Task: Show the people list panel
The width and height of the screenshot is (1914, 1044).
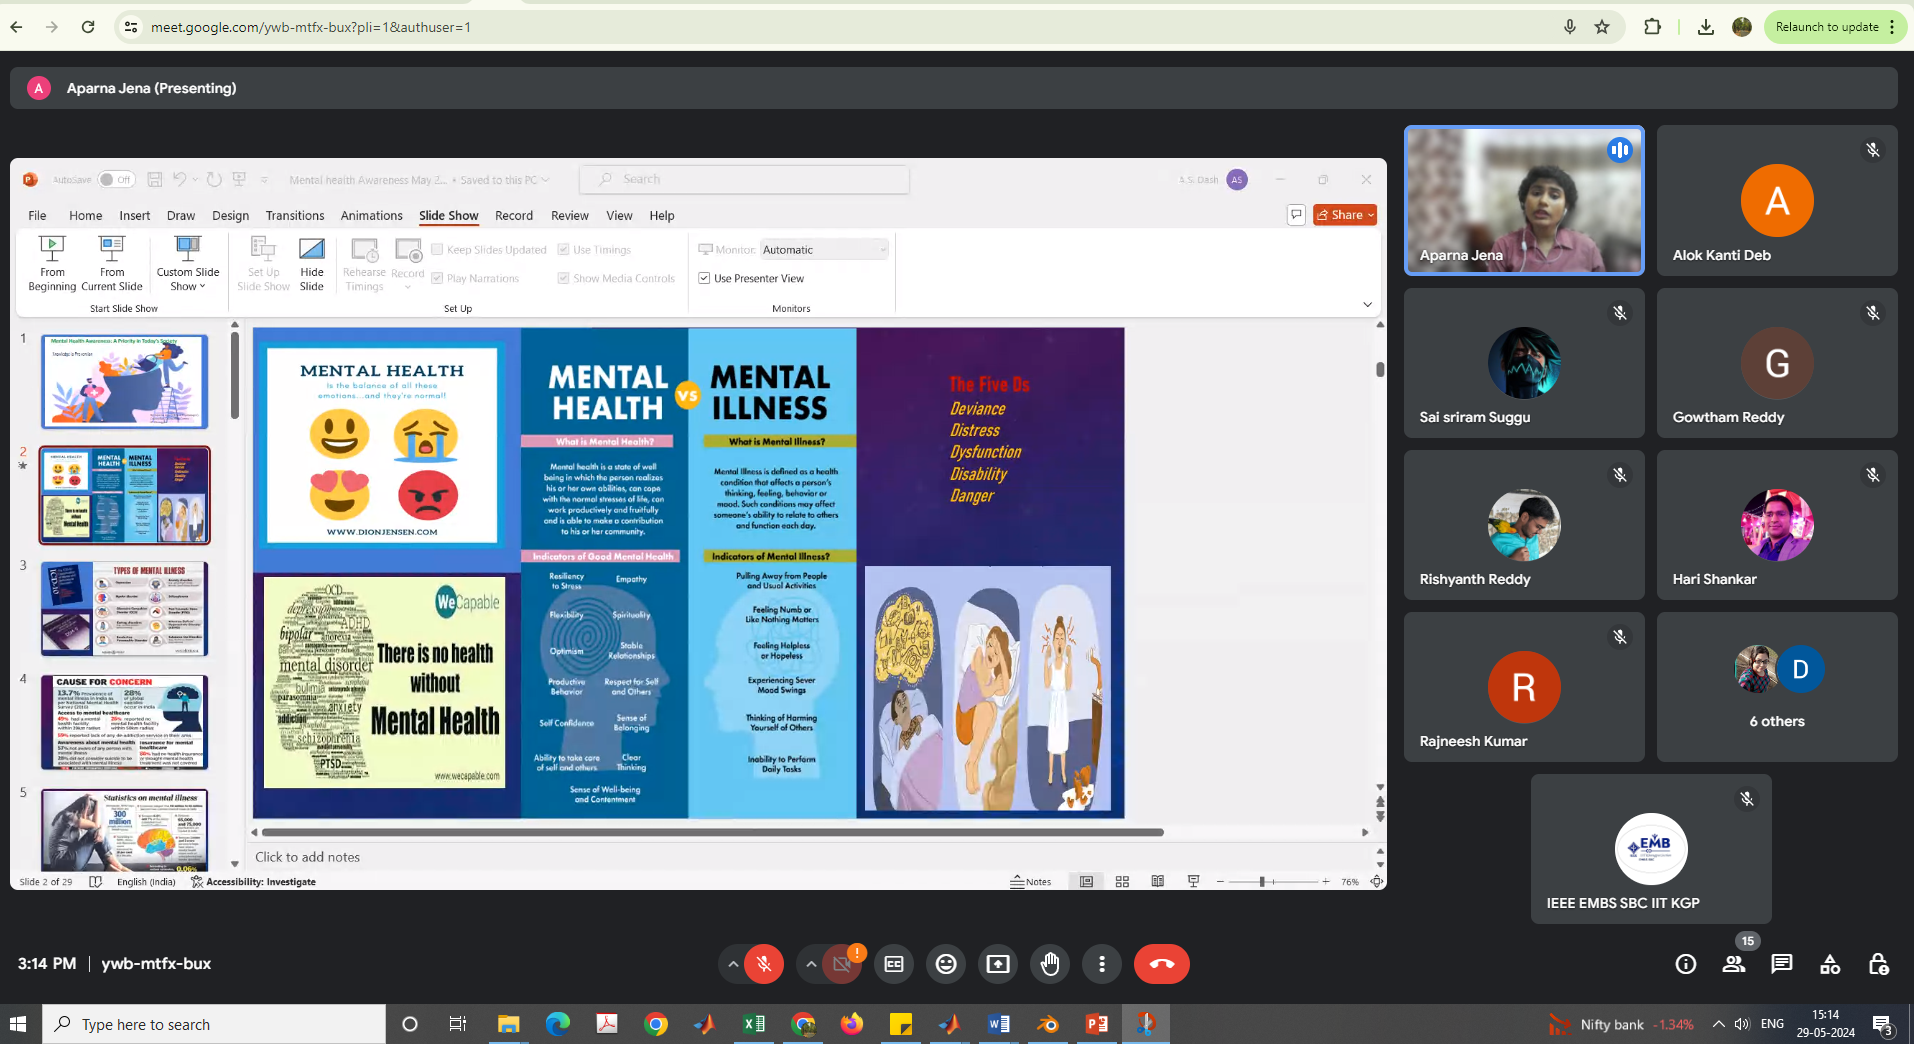Action: pyautogui.click(x=1734, y=964)
